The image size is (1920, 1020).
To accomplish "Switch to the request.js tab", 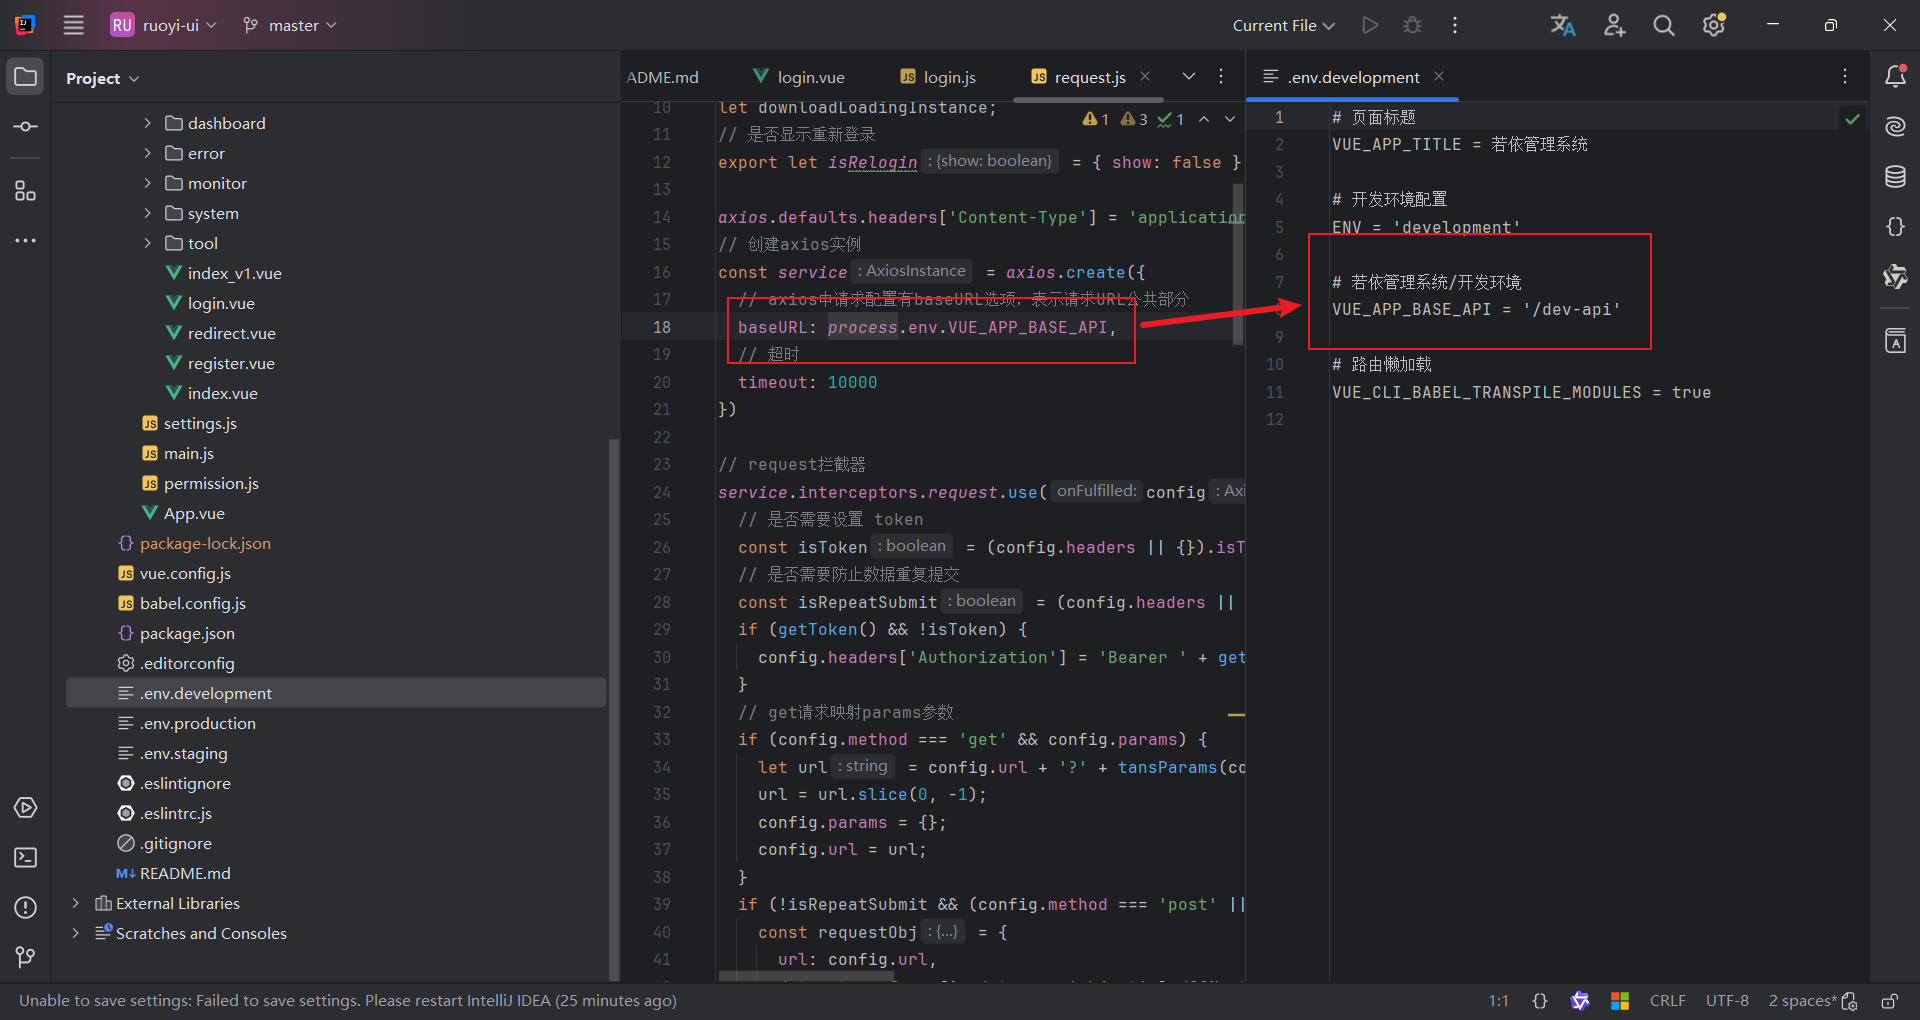I will [1078, 77].
